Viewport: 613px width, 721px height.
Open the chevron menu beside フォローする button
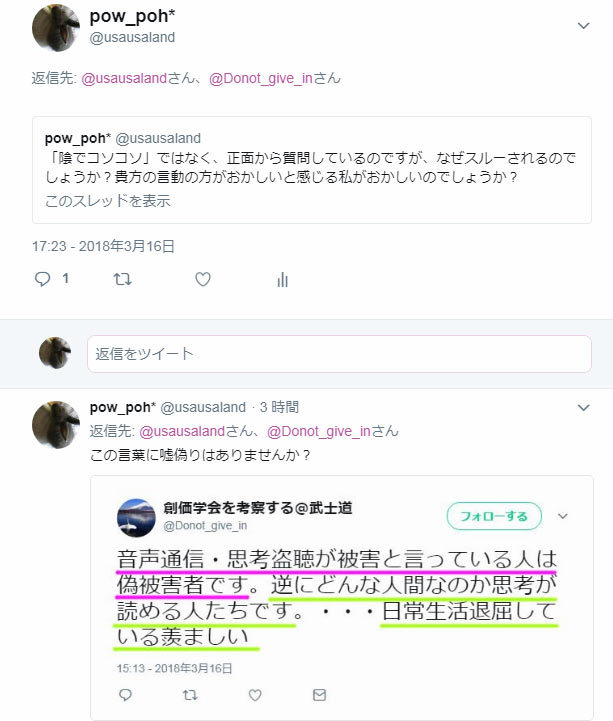coord(562,516)
